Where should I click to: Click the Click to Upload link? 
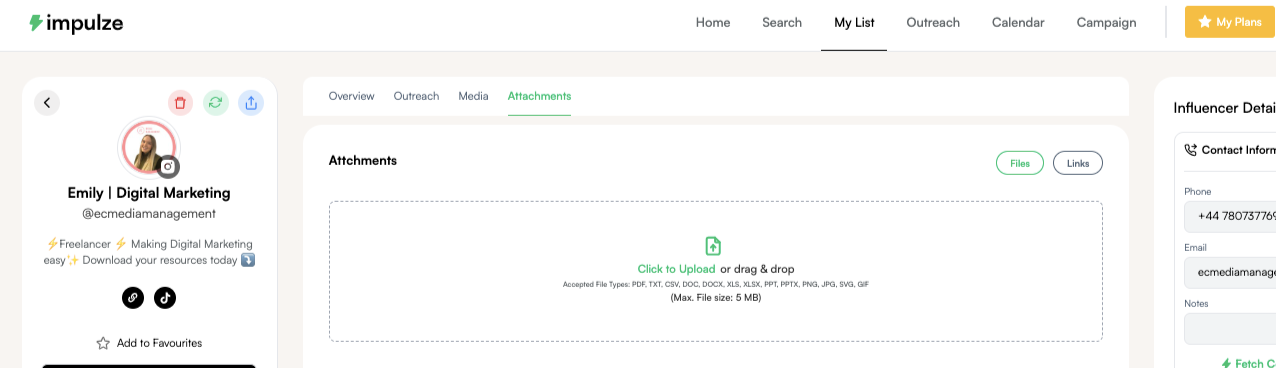[676, 269]
